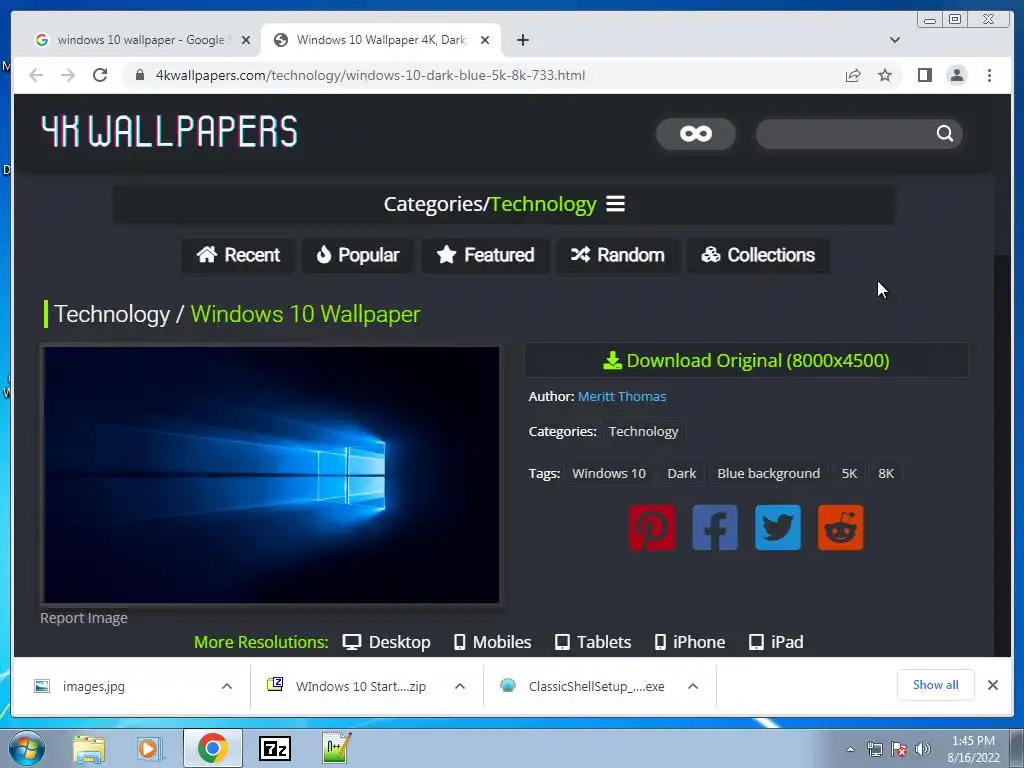This screenshot has height=768, width=1024.
Task: Share wallpaper on Twitter
Action: [777, 527]
